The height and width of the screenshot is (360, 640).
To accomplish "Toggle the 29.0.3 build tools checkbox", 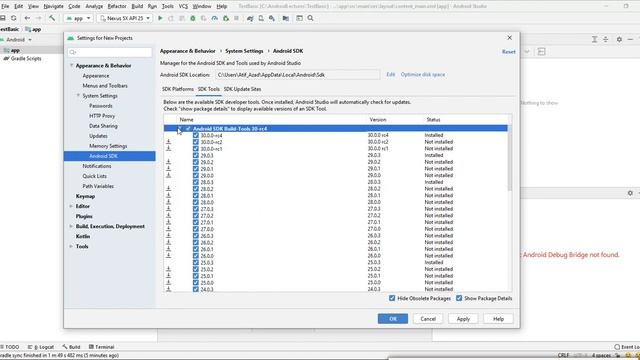I will pyautogui.click(x=196, y=155).
